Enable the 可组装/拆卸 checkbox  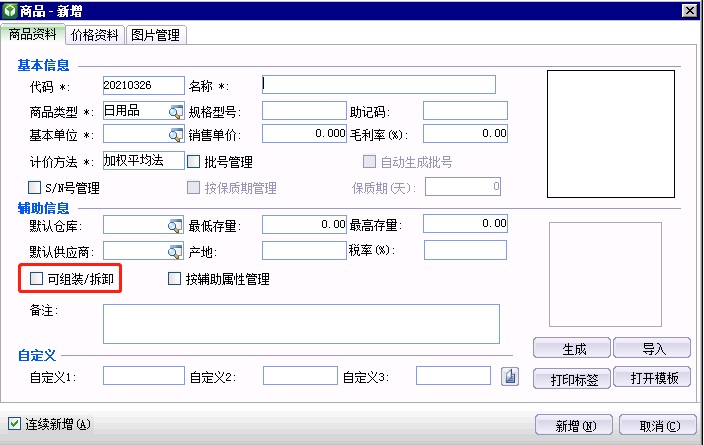point(37,279)
